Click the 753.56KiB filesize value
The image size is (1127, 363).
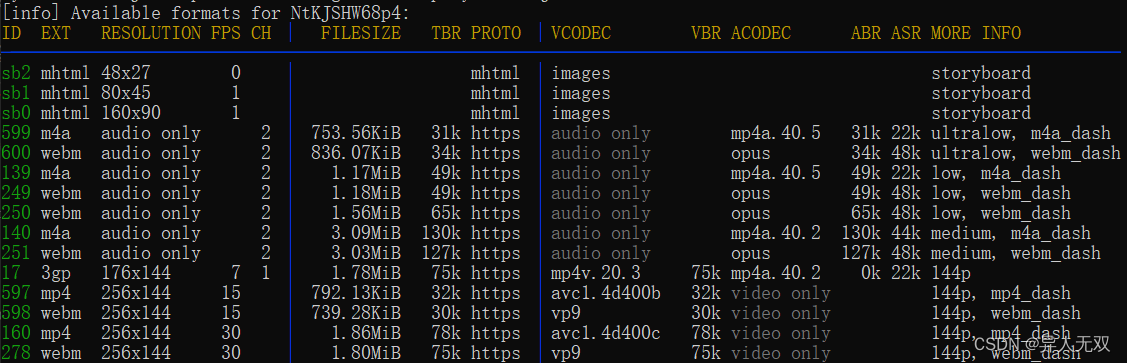coord(356,133)
